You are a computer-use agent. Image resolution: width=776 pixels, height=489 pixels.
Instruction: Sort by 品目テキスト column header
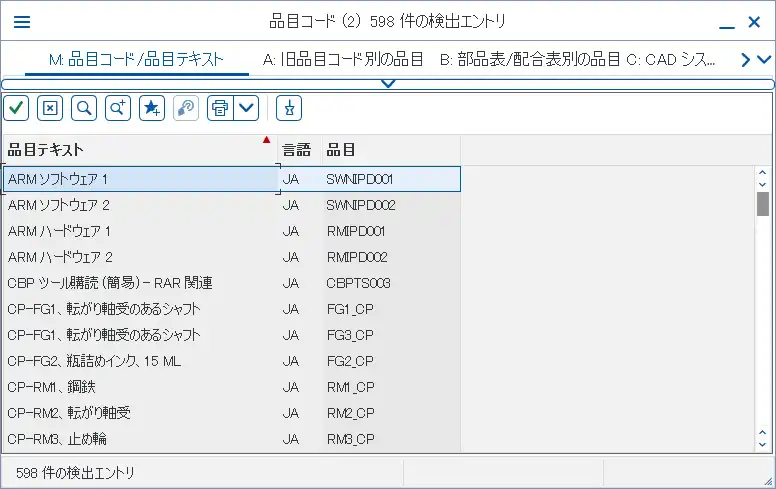tap(140, 149)
